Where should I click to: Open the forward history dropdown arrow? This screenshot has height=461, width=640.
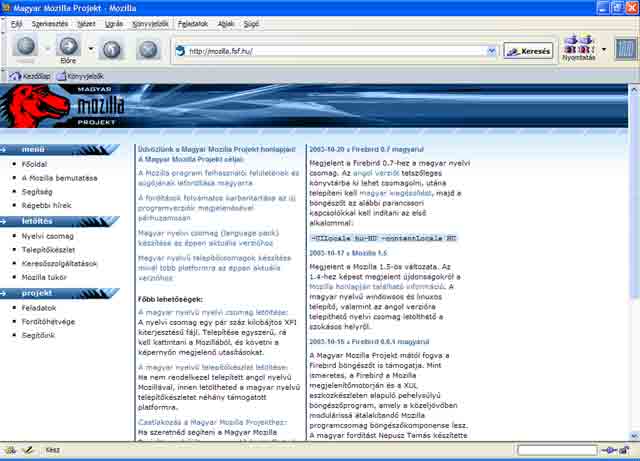click(x=91, y=49)
